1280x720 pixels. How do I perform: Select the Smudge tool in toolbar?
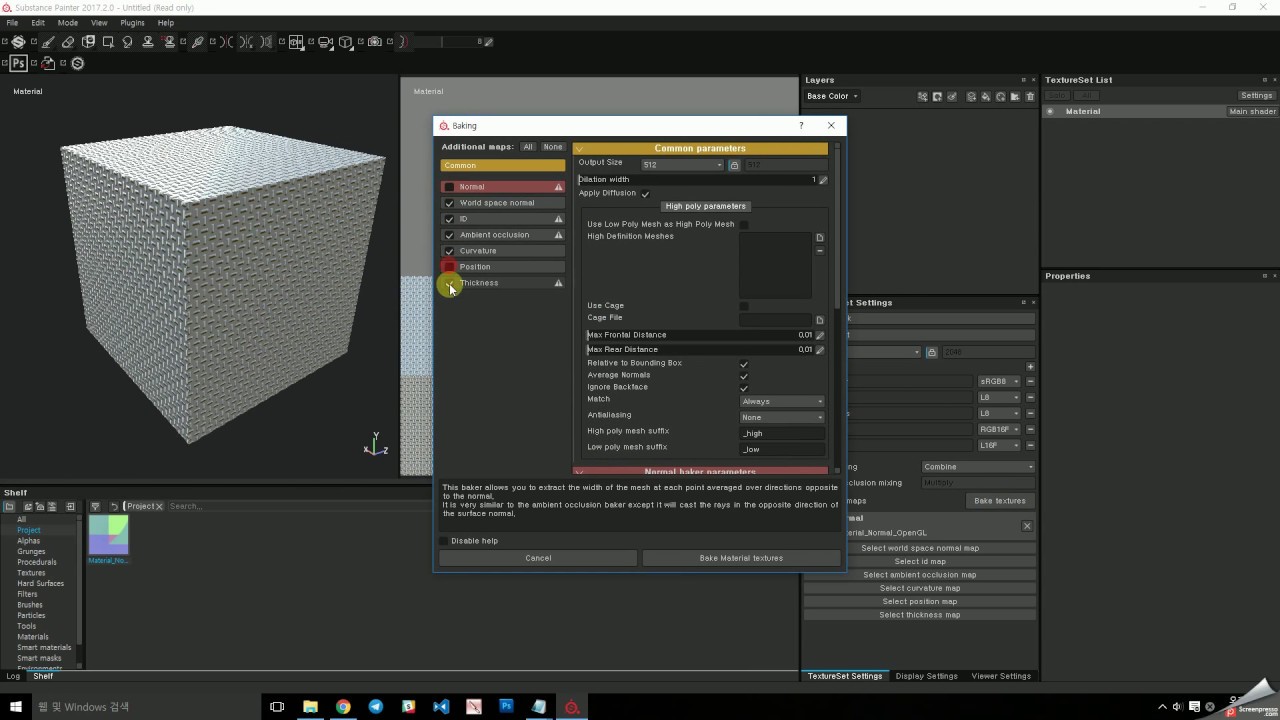coord(127,42)
